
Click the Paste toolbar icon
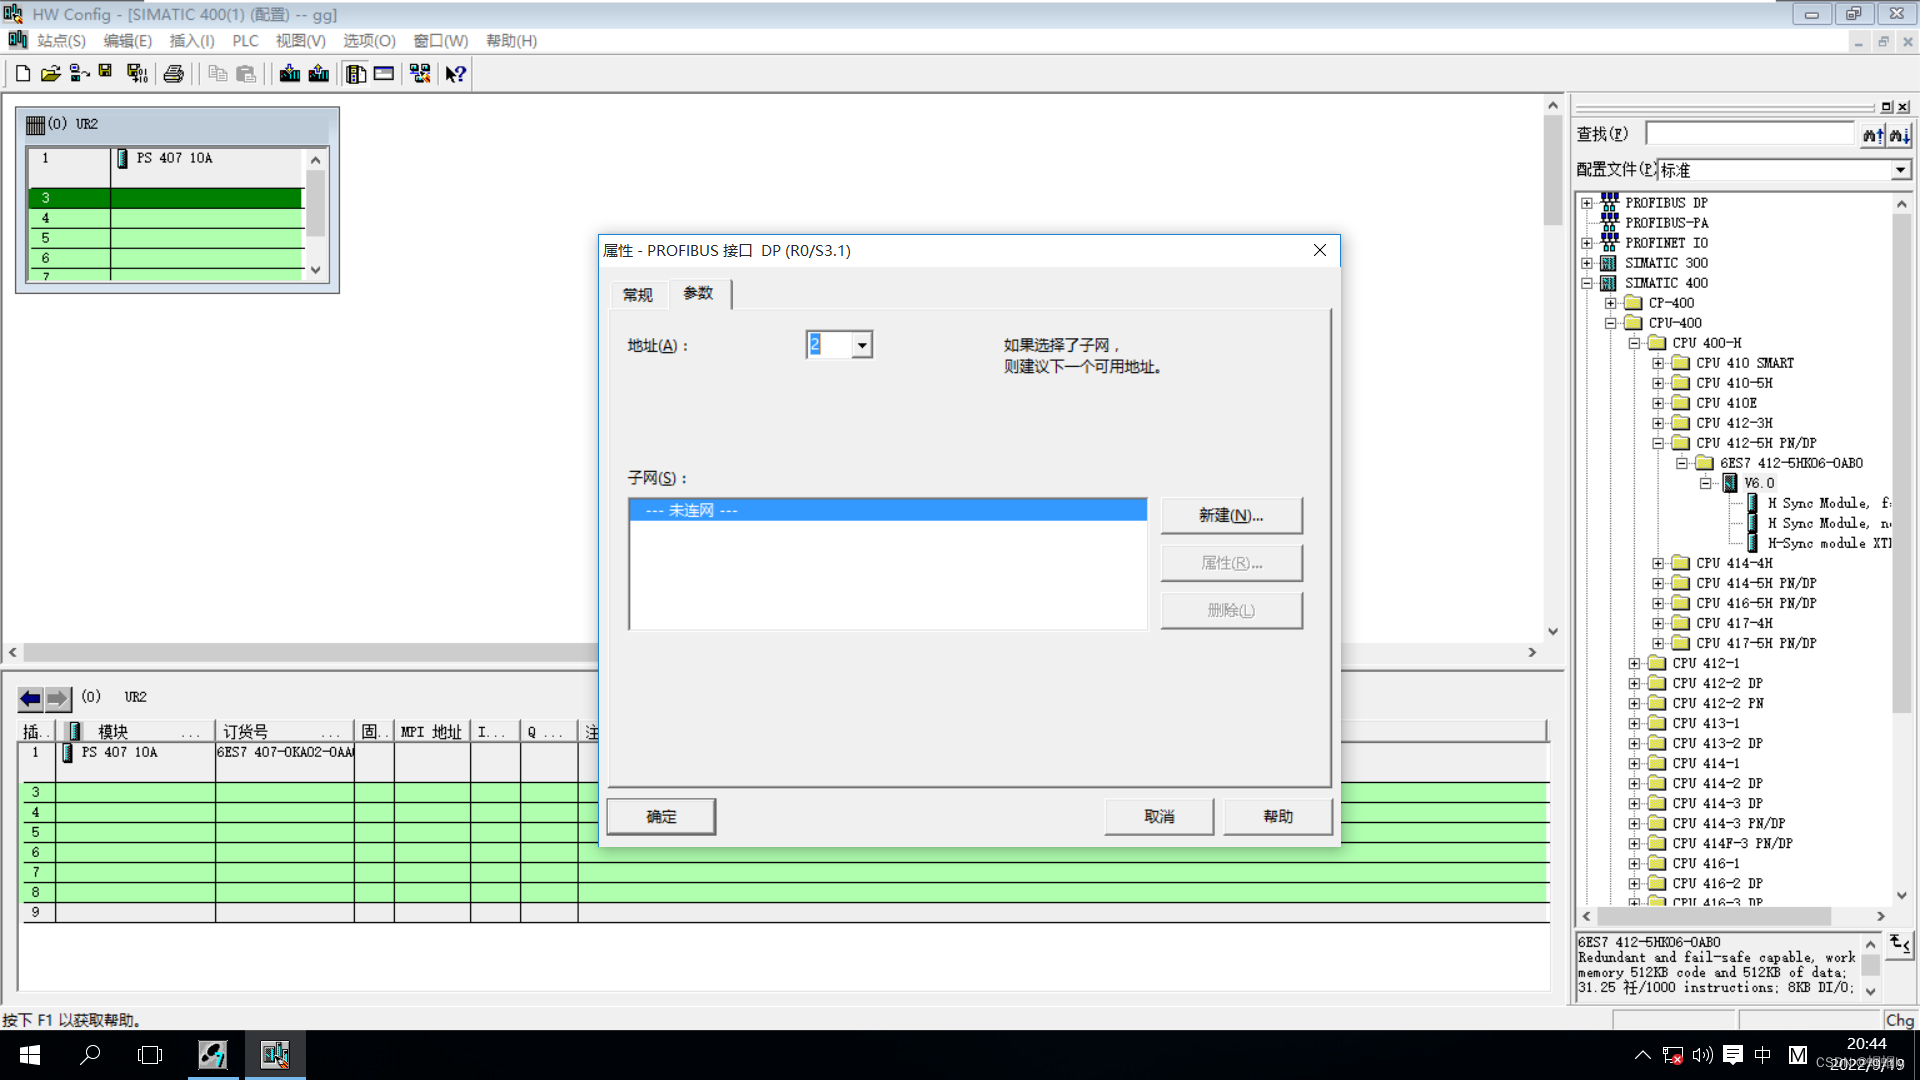pyautogui.click(x=246, y=74)
